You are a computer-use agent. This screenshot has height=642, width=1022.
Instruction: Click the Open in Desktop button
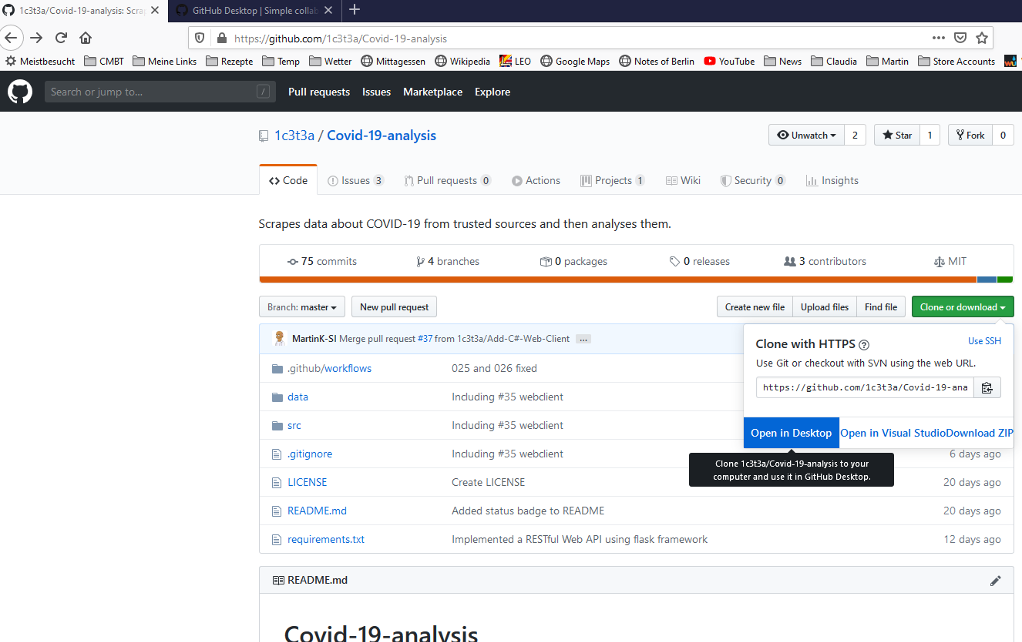(x=791, y=433)
